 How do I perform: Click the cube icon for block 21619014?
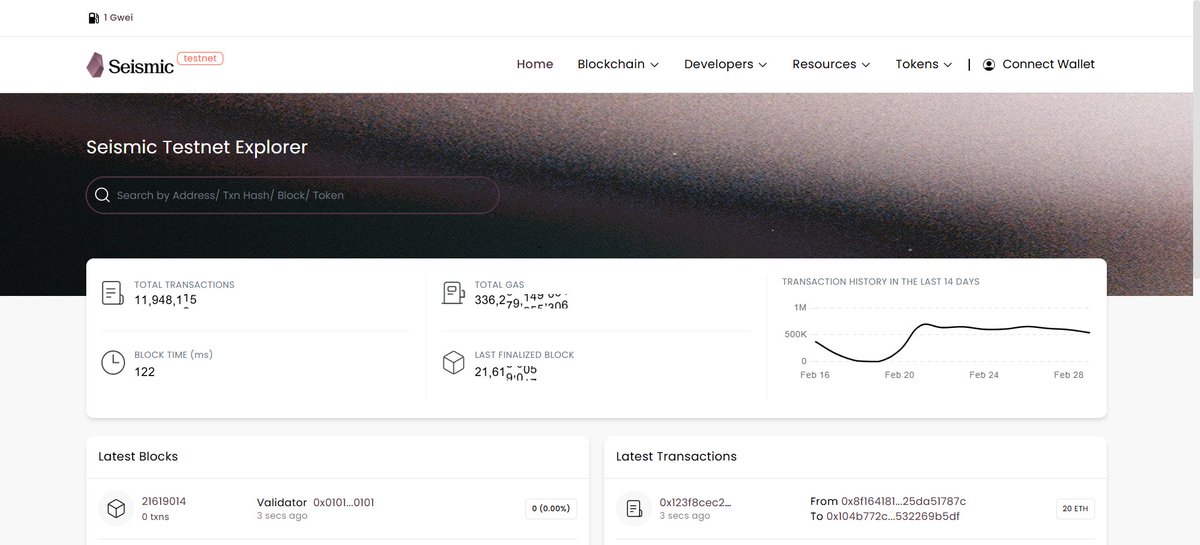pos(116,509)
